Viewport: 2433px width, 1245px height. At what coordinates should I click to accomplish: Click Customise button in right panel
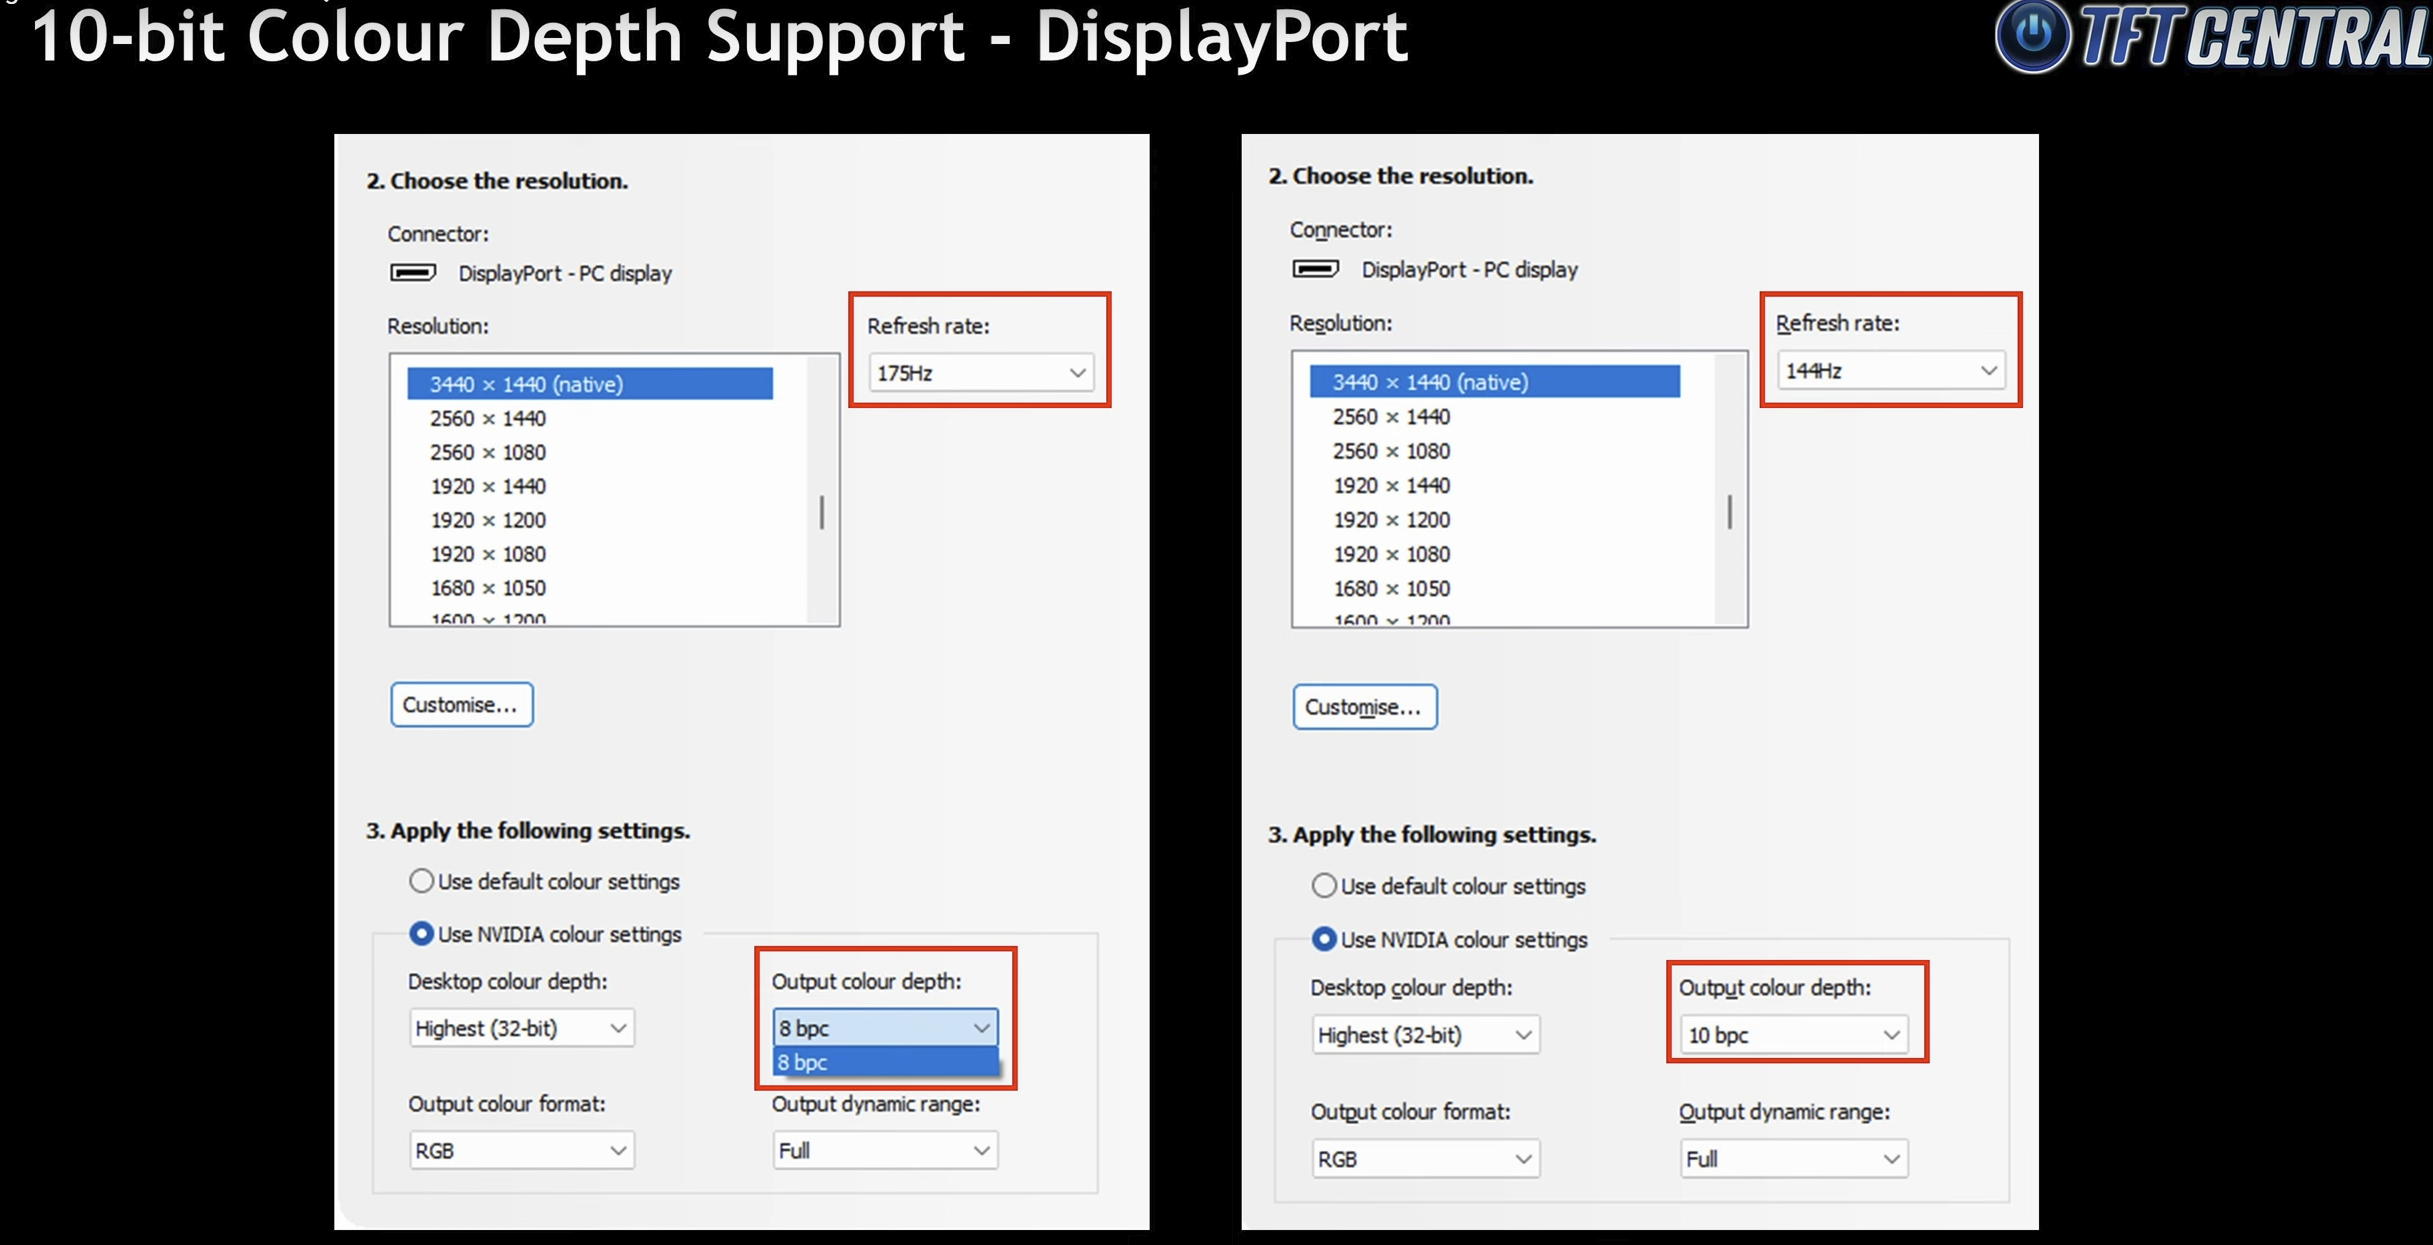coord(1365,707)
